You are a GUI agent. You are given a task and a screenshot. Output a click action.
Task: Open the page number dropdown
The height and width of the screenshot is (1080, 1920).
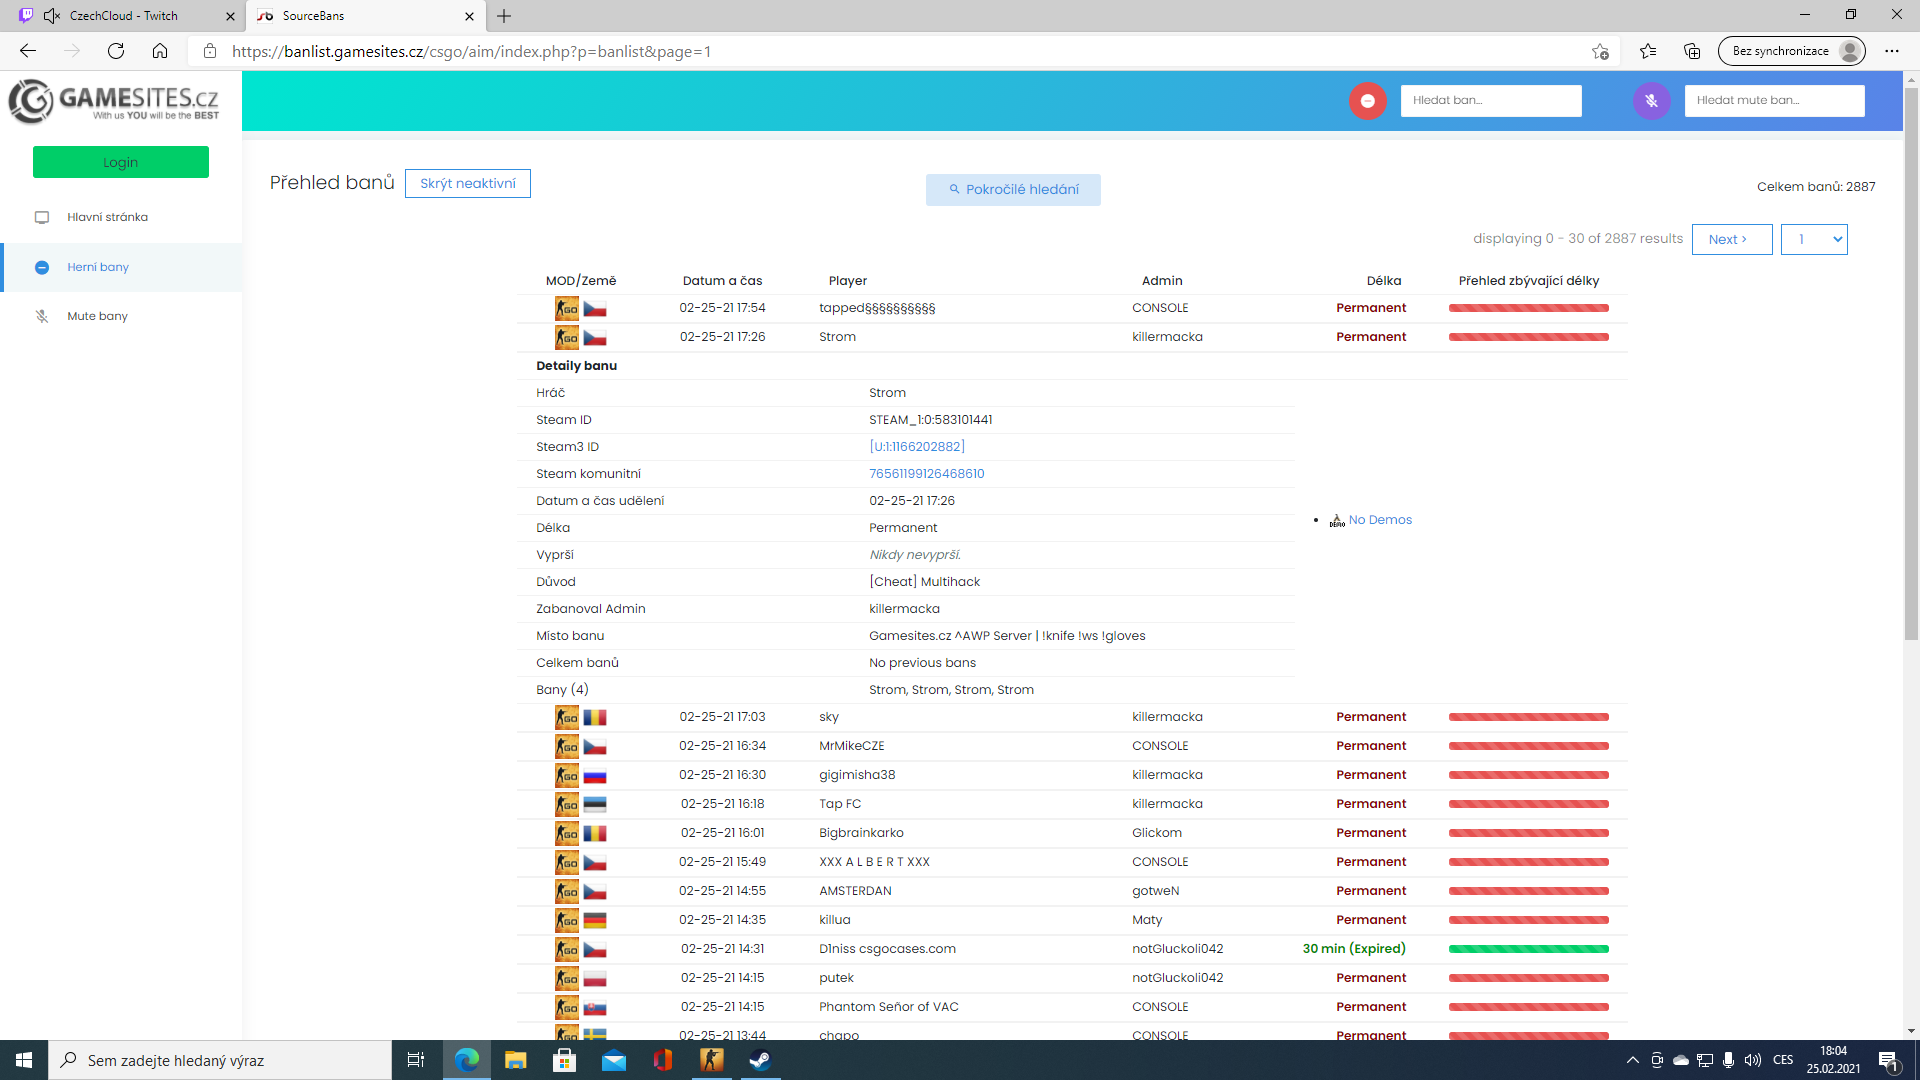coord(1813,239)
